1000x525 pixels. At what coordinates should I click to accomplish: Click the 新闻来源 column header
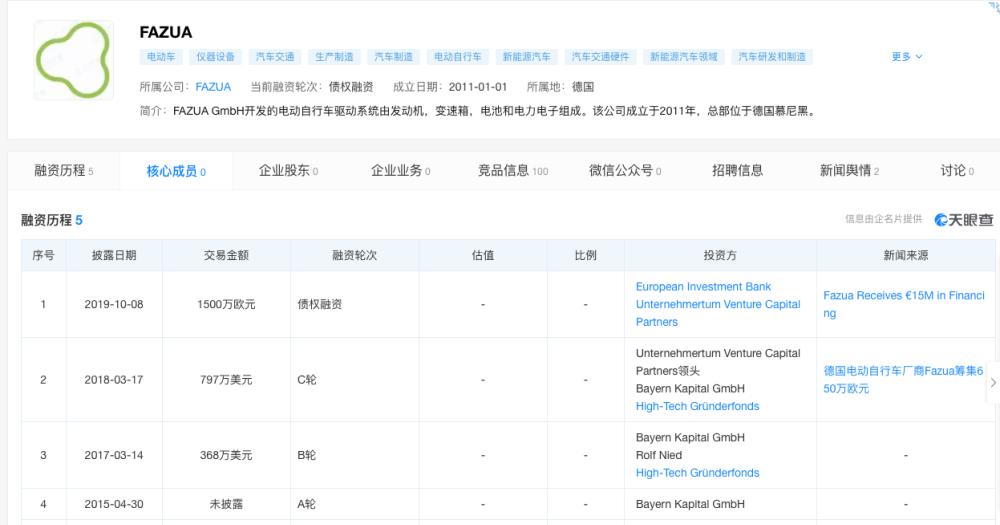click(906, 255)
